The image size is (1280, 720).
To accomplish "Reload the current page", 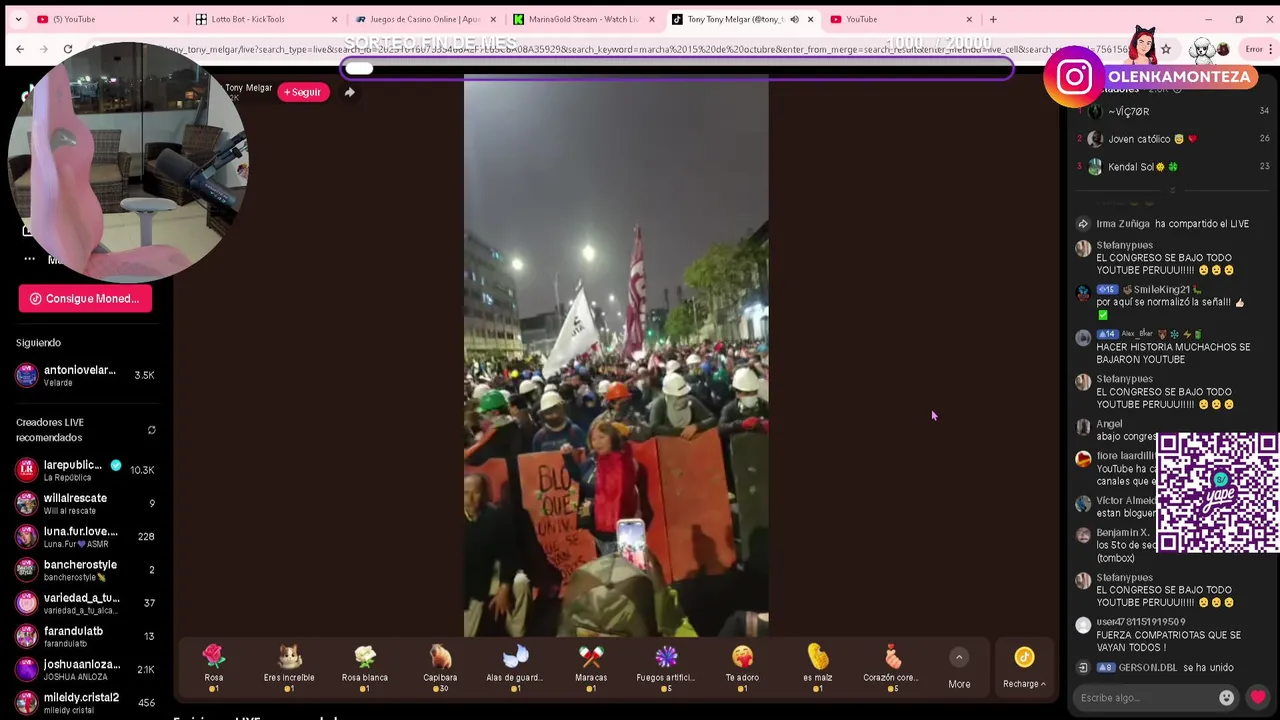I will coord(68,49).
